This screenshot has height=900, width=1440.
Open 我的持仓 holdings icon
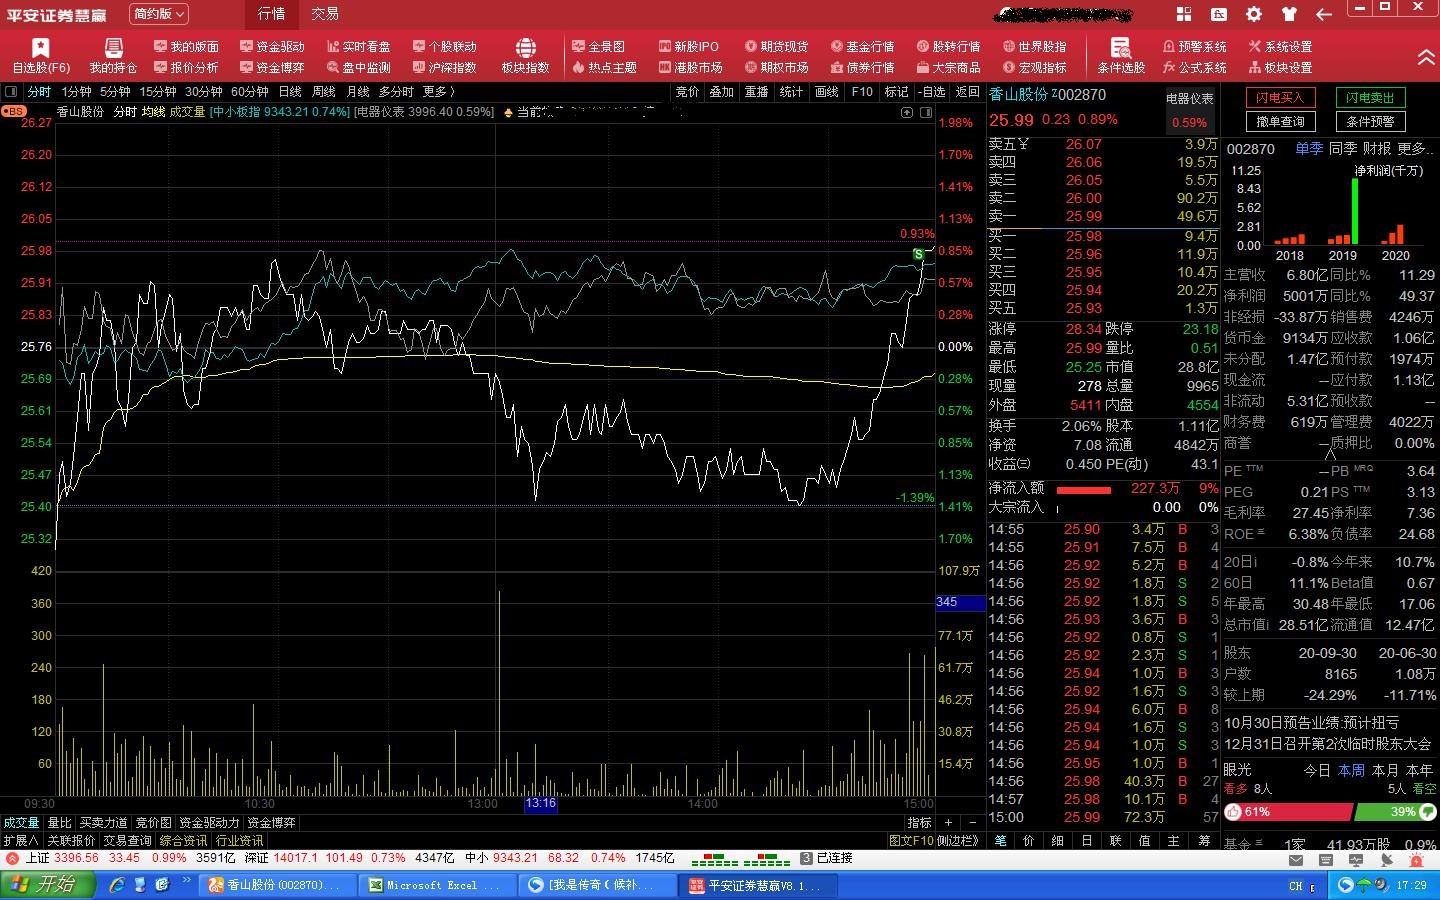[113, 56]
